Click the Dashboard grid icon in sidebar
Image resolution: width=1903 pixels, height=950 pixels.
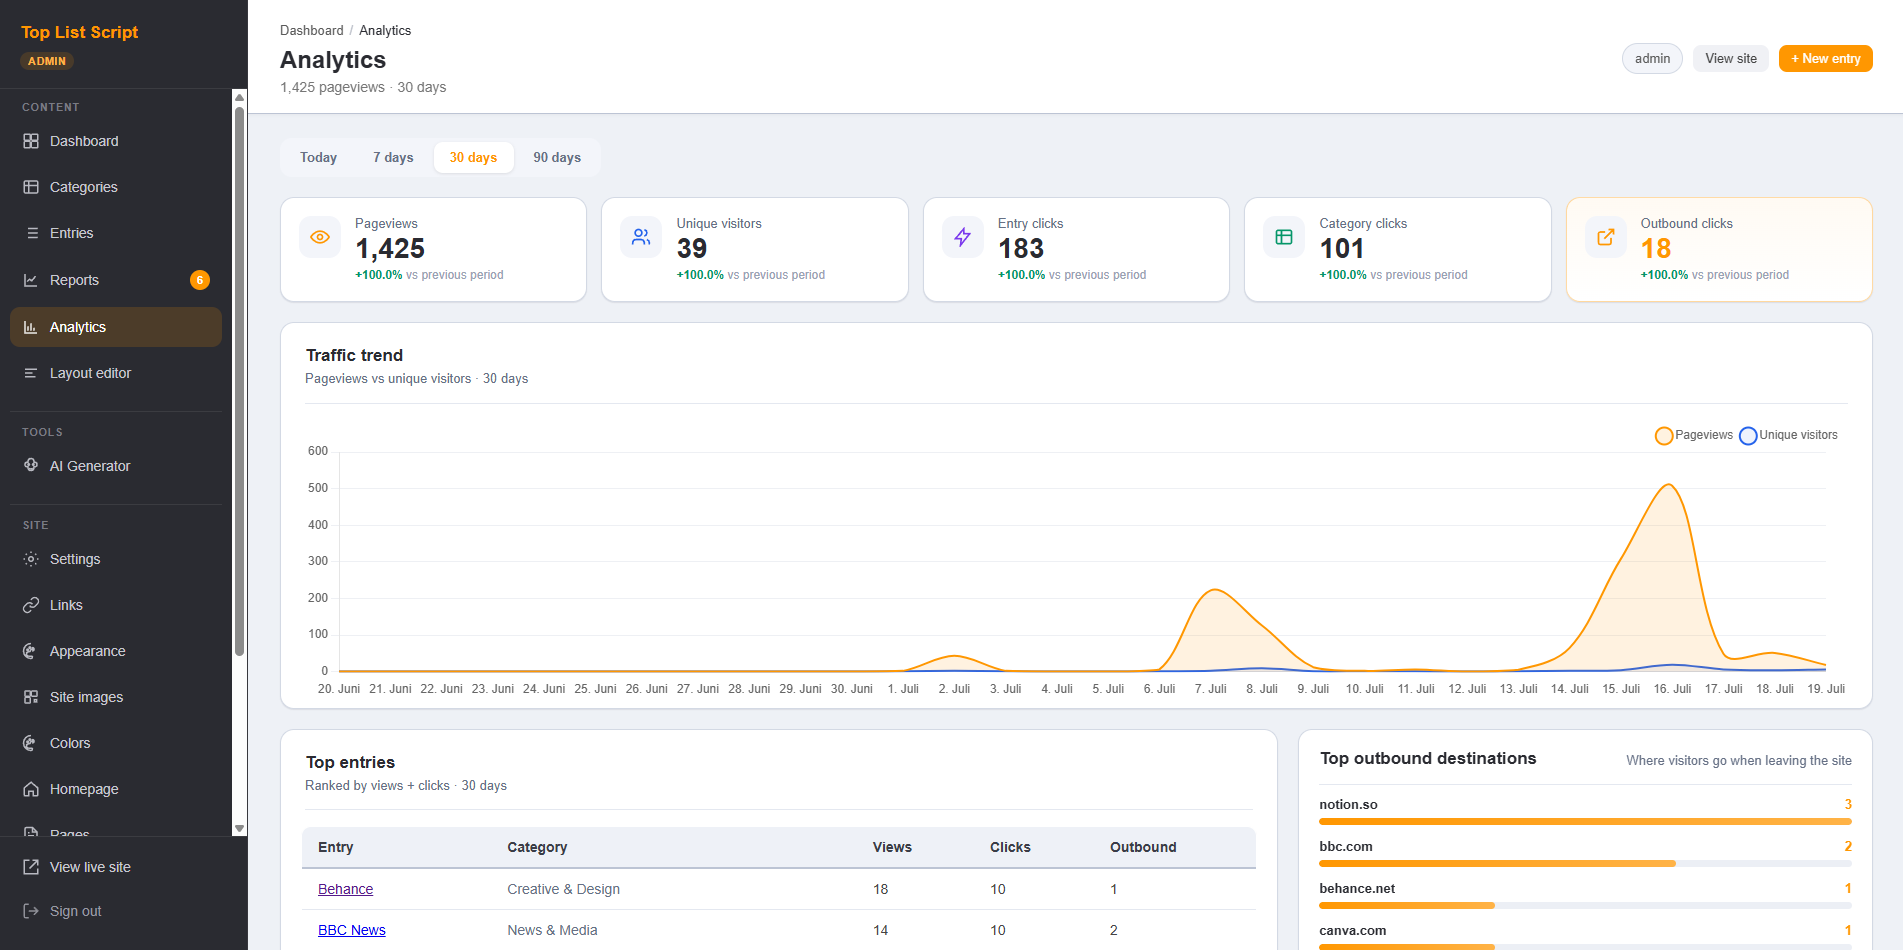coord(31,141)
